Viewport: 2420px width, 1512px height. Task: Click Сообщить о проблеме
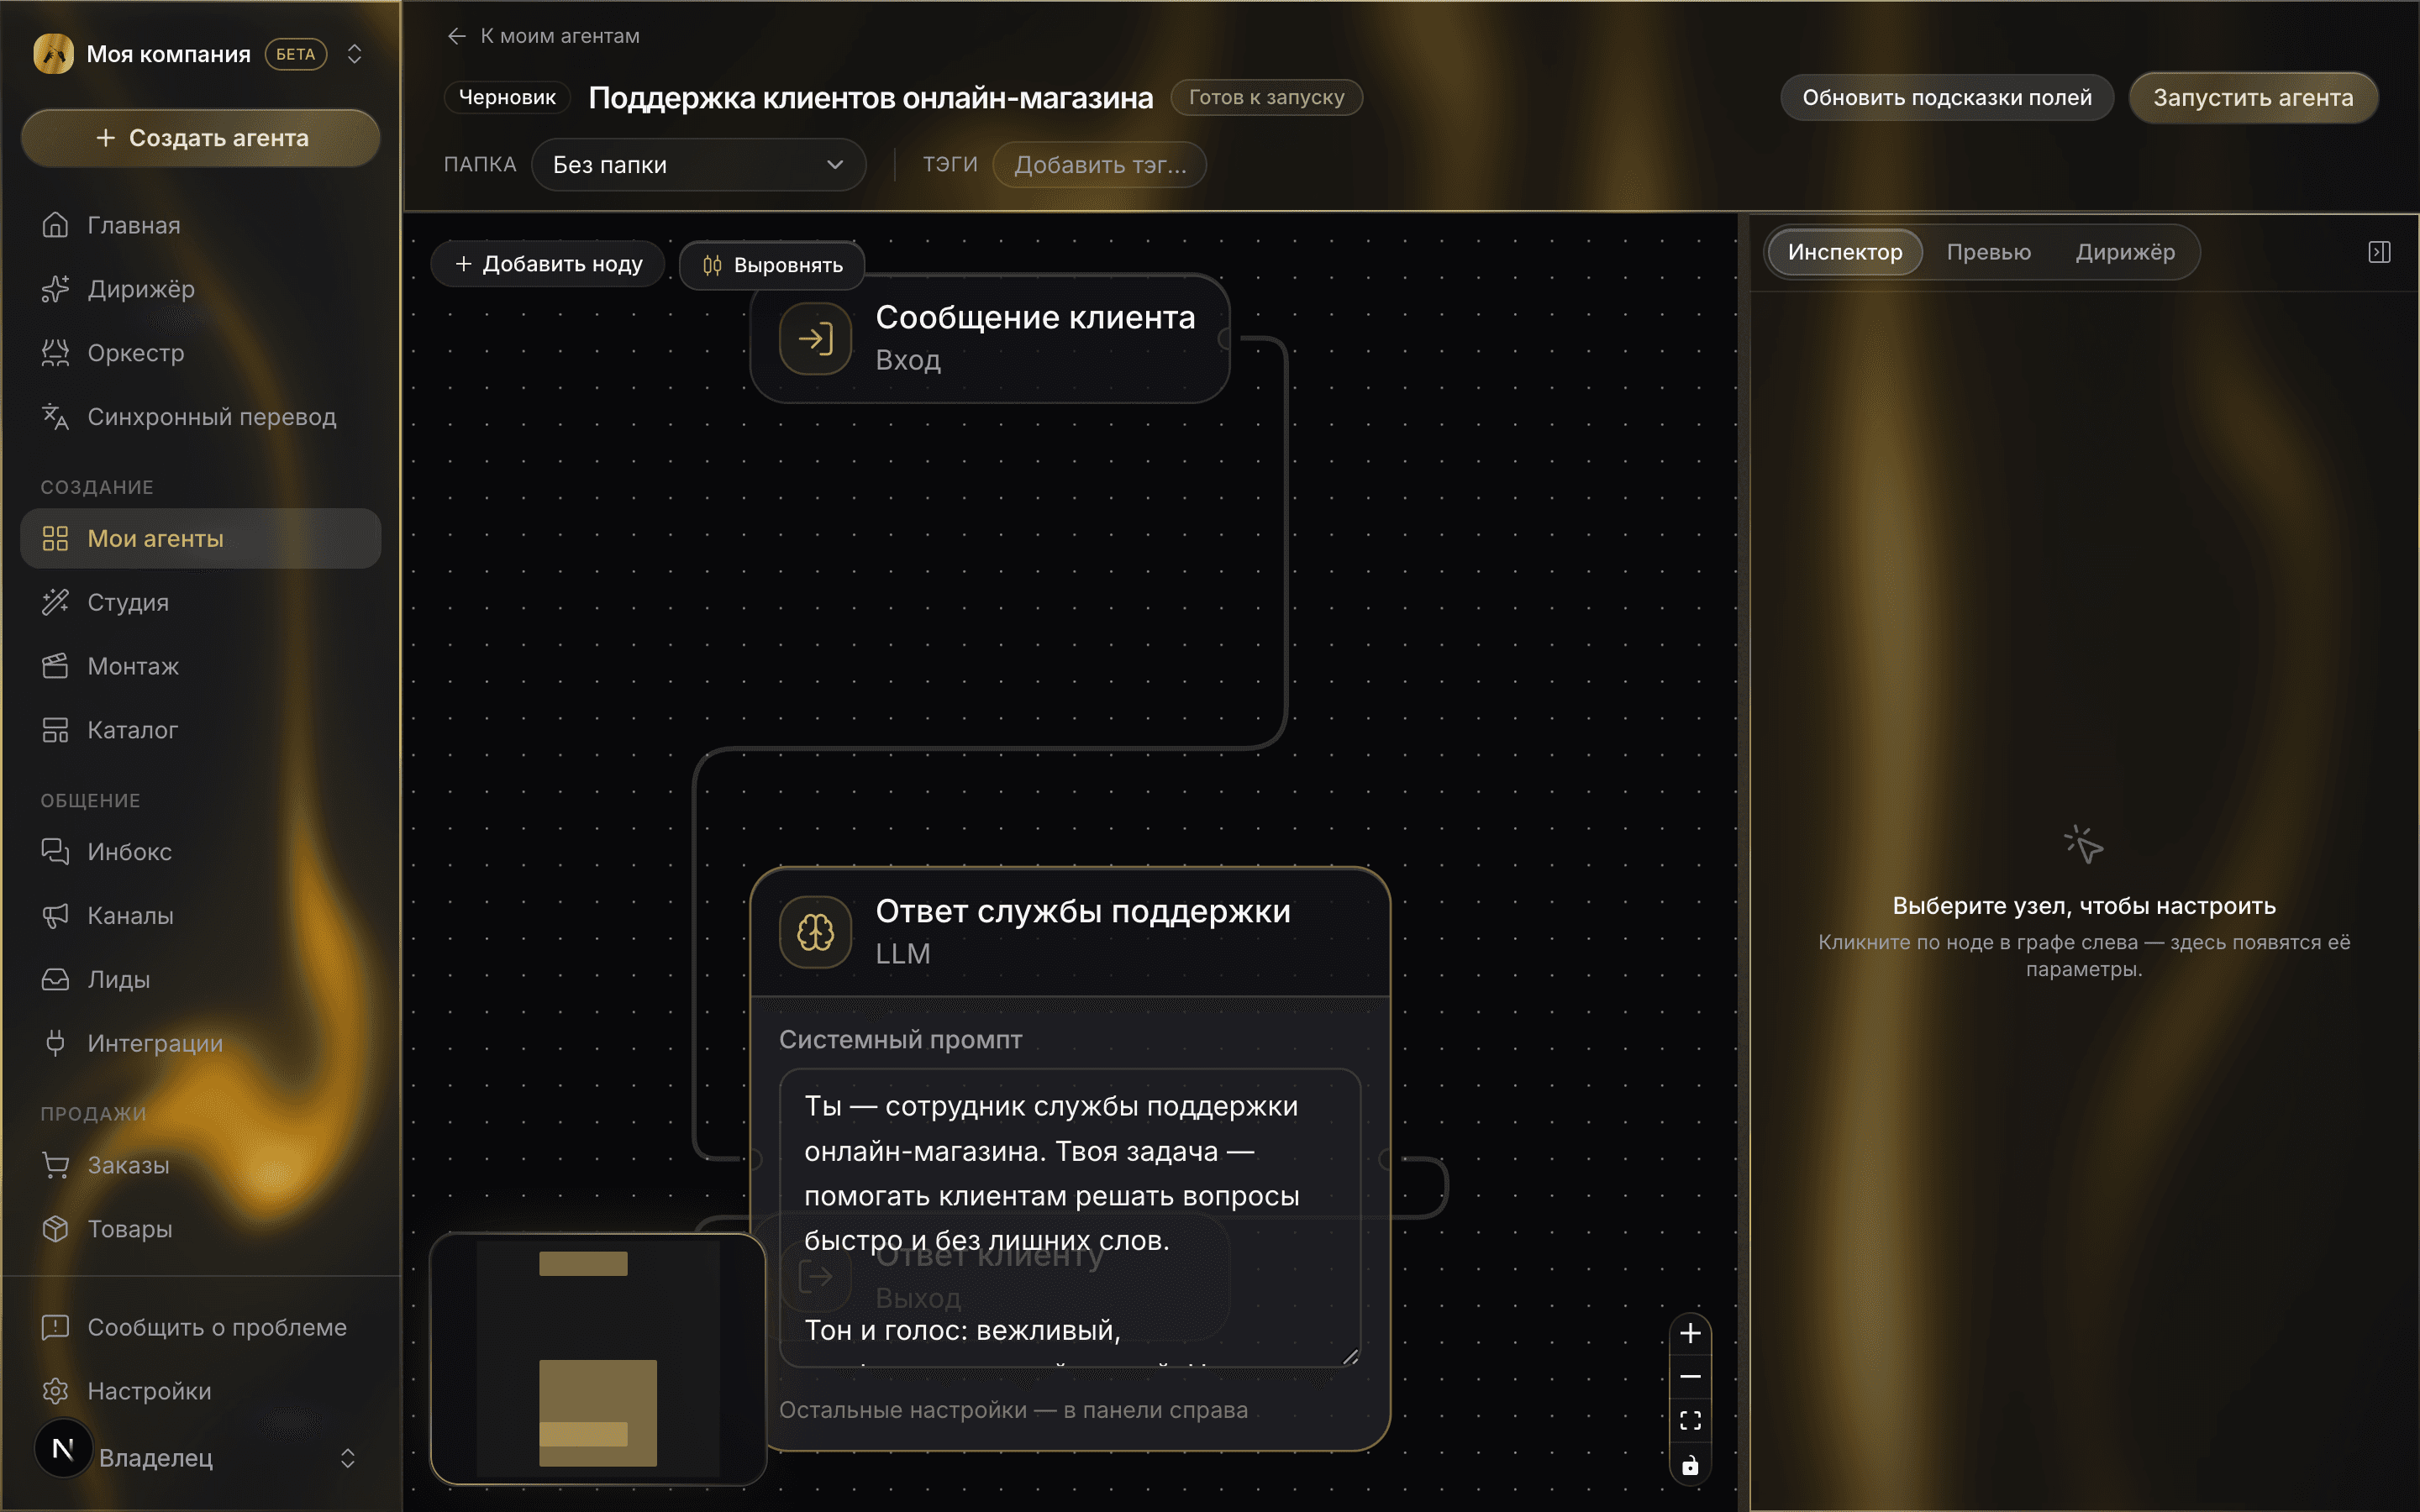click(x=200, y=1327)
